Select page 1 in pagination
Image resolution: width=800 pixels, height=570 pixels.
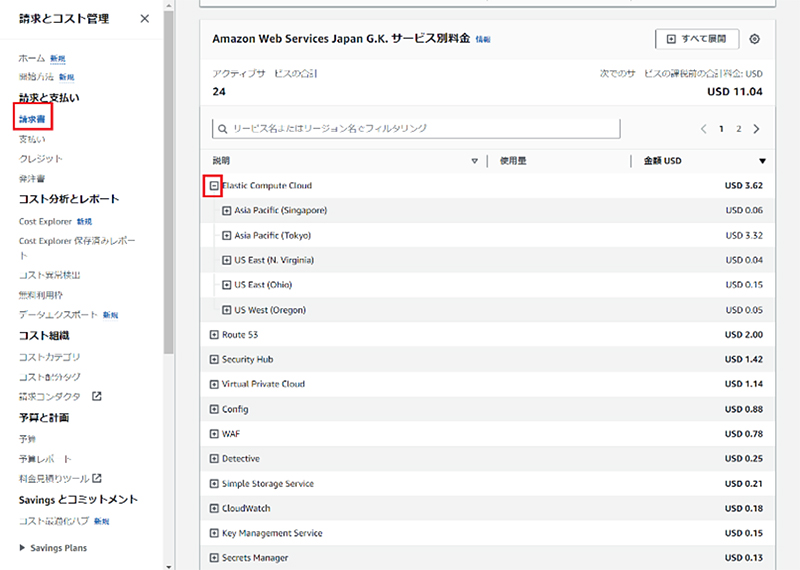pos(721,129)
